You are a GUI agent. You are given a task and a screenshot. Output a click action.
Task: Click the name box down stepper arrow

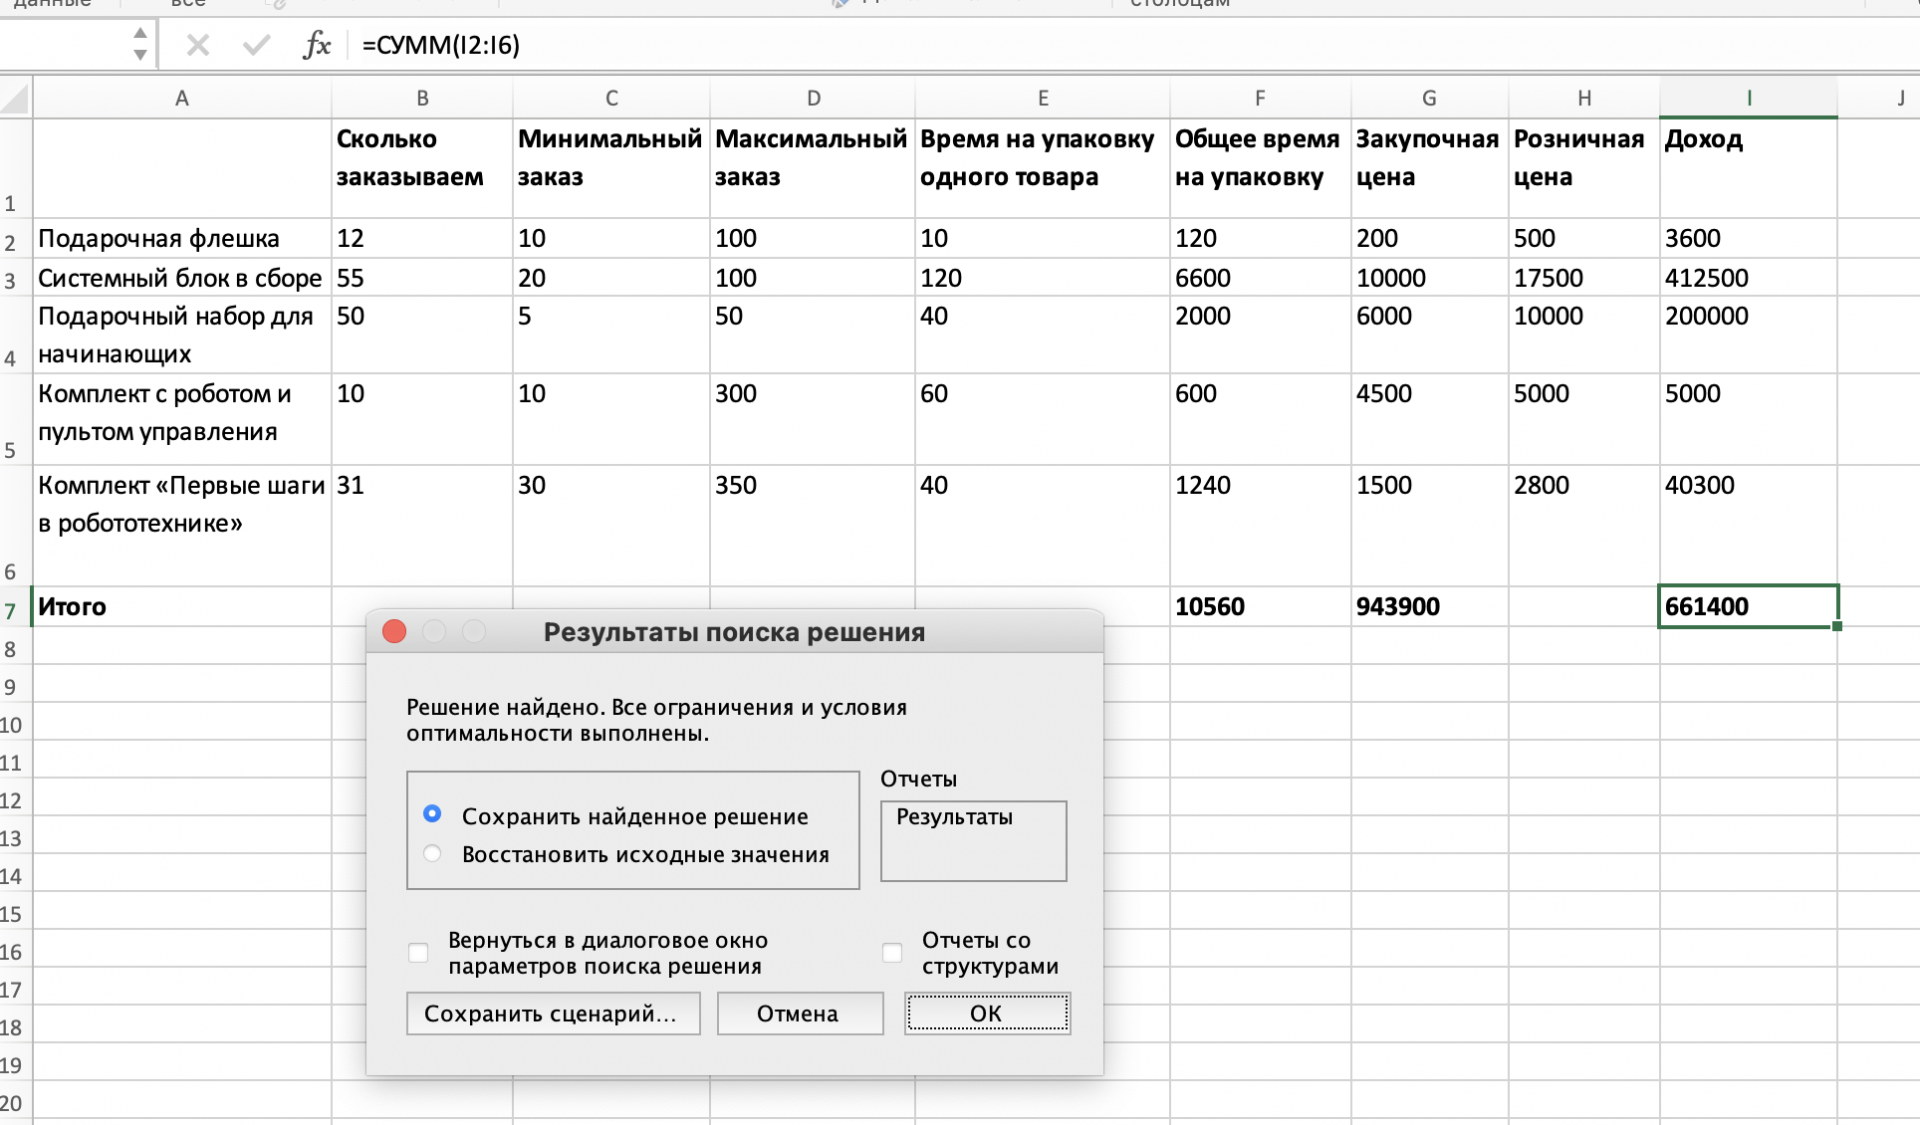click(139, 53)
